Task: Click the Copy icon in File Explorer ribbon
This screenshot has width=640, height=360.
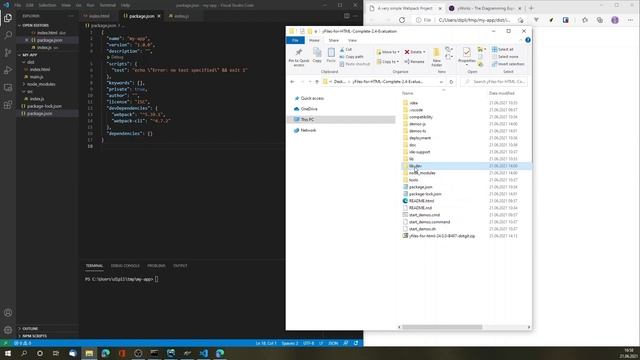Action: pyautogui.click(x=317, y=55)
